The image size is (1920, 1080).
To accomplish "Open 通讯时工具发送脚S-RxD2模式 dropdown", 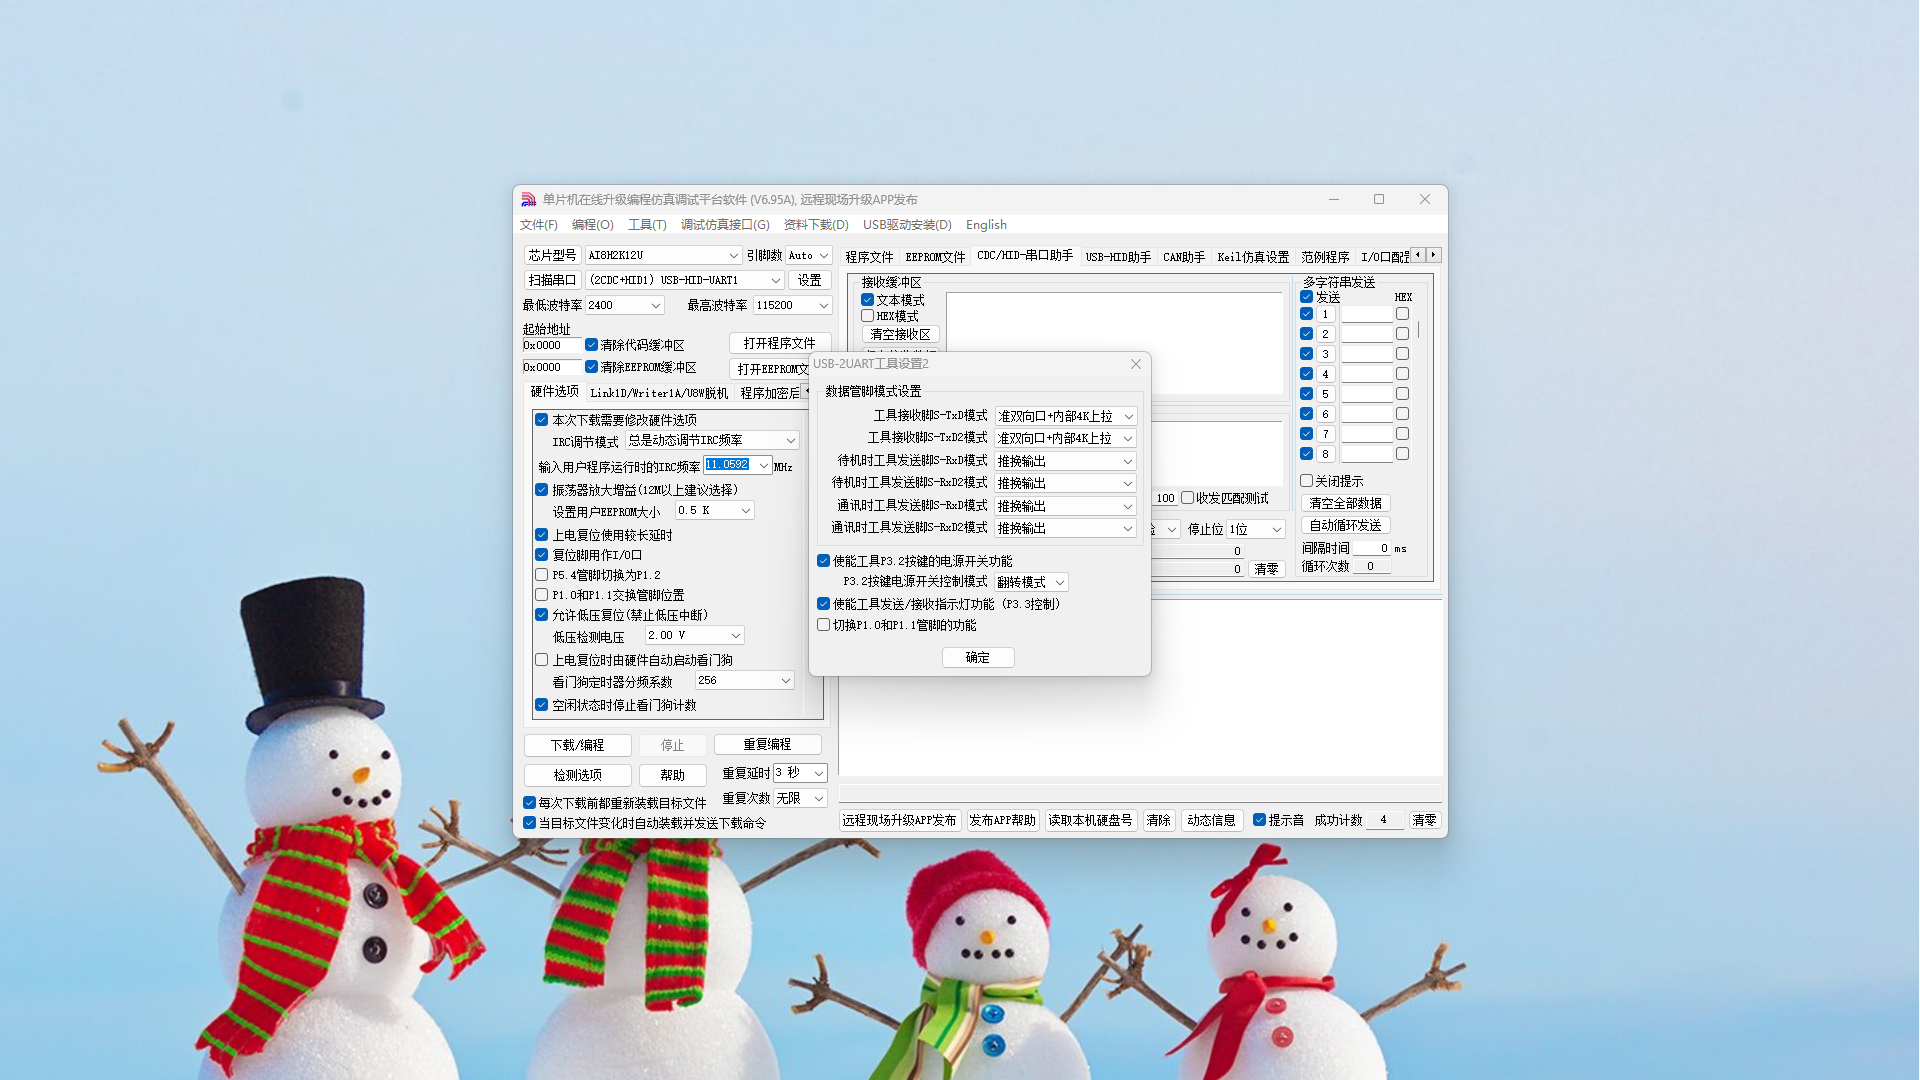I will click(1065, 528).
